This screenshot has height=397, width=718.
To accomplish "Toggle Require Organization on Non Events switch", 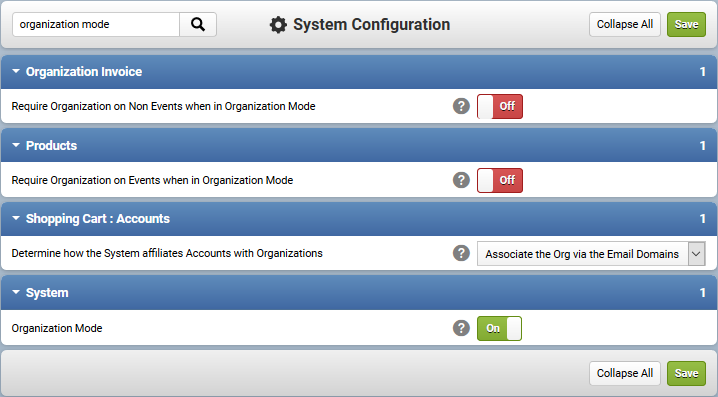I will [x=500, y=106].
